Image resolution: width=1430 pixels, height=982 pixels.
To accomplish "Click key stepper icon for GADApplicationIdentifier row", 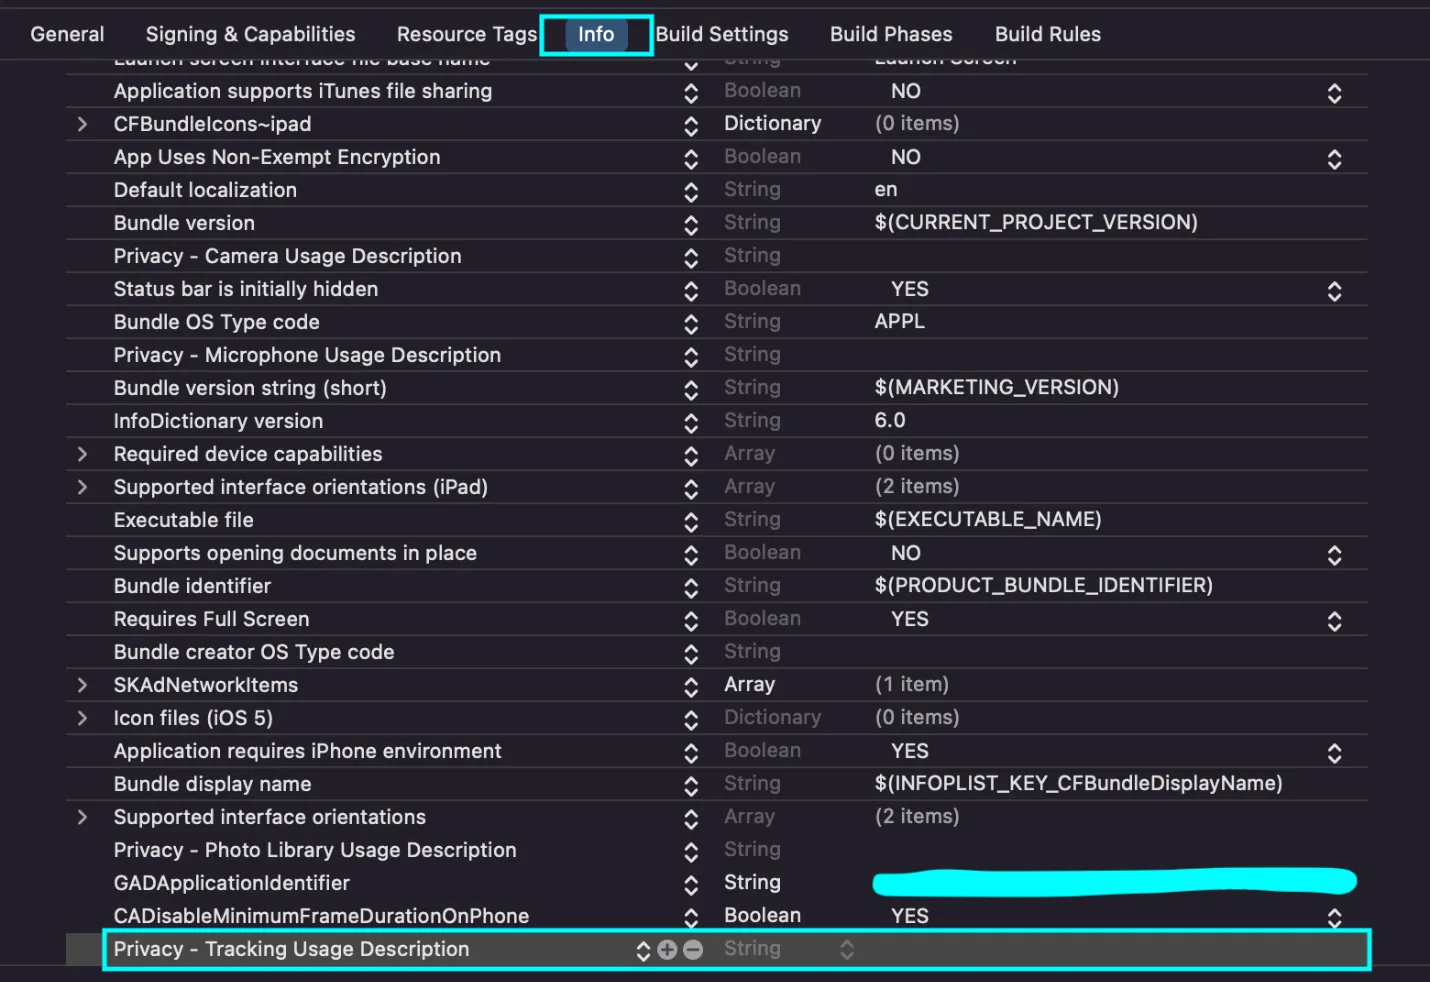I will coord(691,885).
